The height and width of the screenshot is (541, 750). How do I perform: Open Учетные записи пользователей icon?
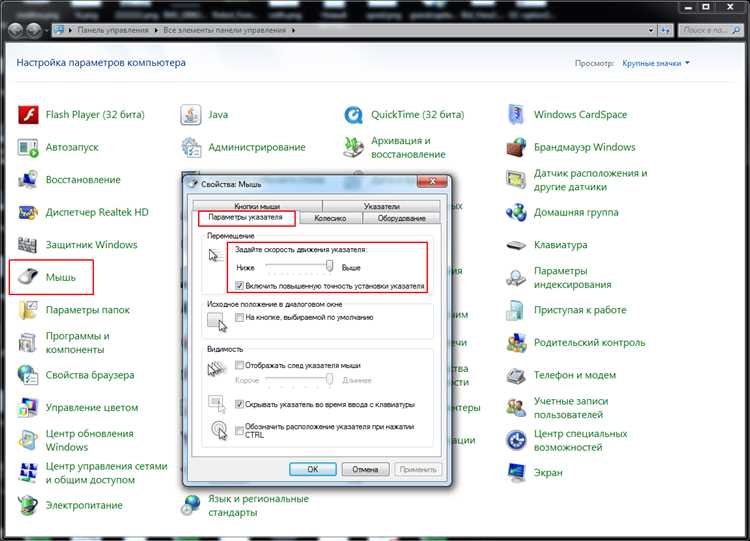pyautogui.click(x=516, y=408)
